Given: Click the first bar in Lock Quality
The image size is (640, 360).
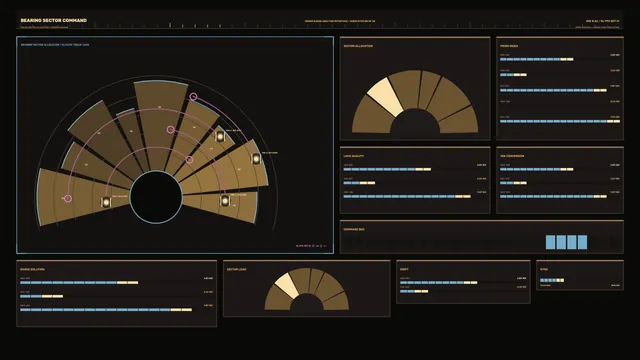Looking at the screenshot, I should [387, 169].
